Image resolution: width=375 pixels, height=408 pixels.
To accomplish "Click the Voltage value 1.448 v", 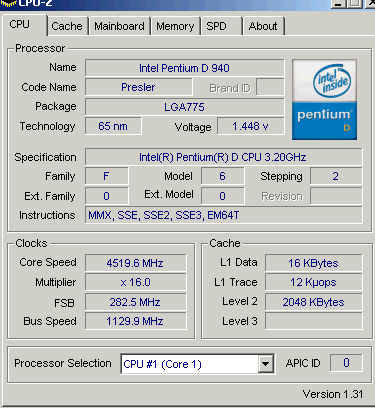I will [251, 126].
